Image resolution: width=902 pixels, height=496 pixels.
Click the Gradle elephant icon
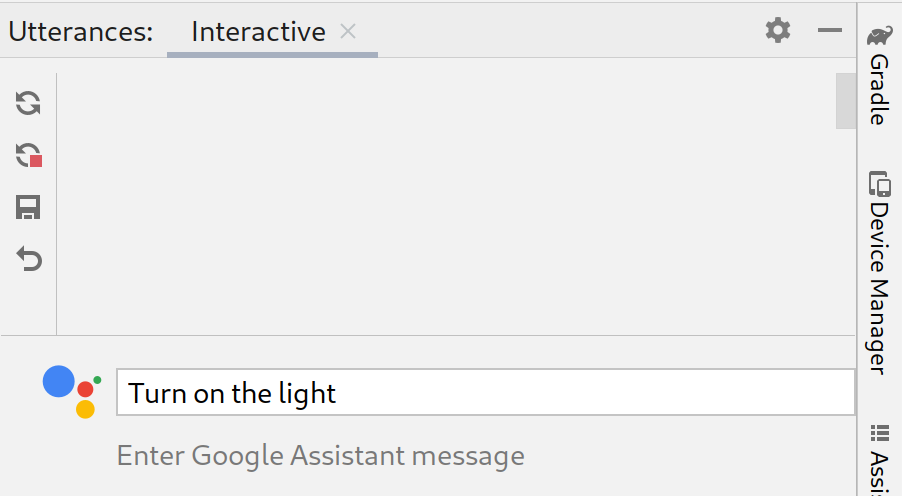pyautogui.click(x=879, y=37)
